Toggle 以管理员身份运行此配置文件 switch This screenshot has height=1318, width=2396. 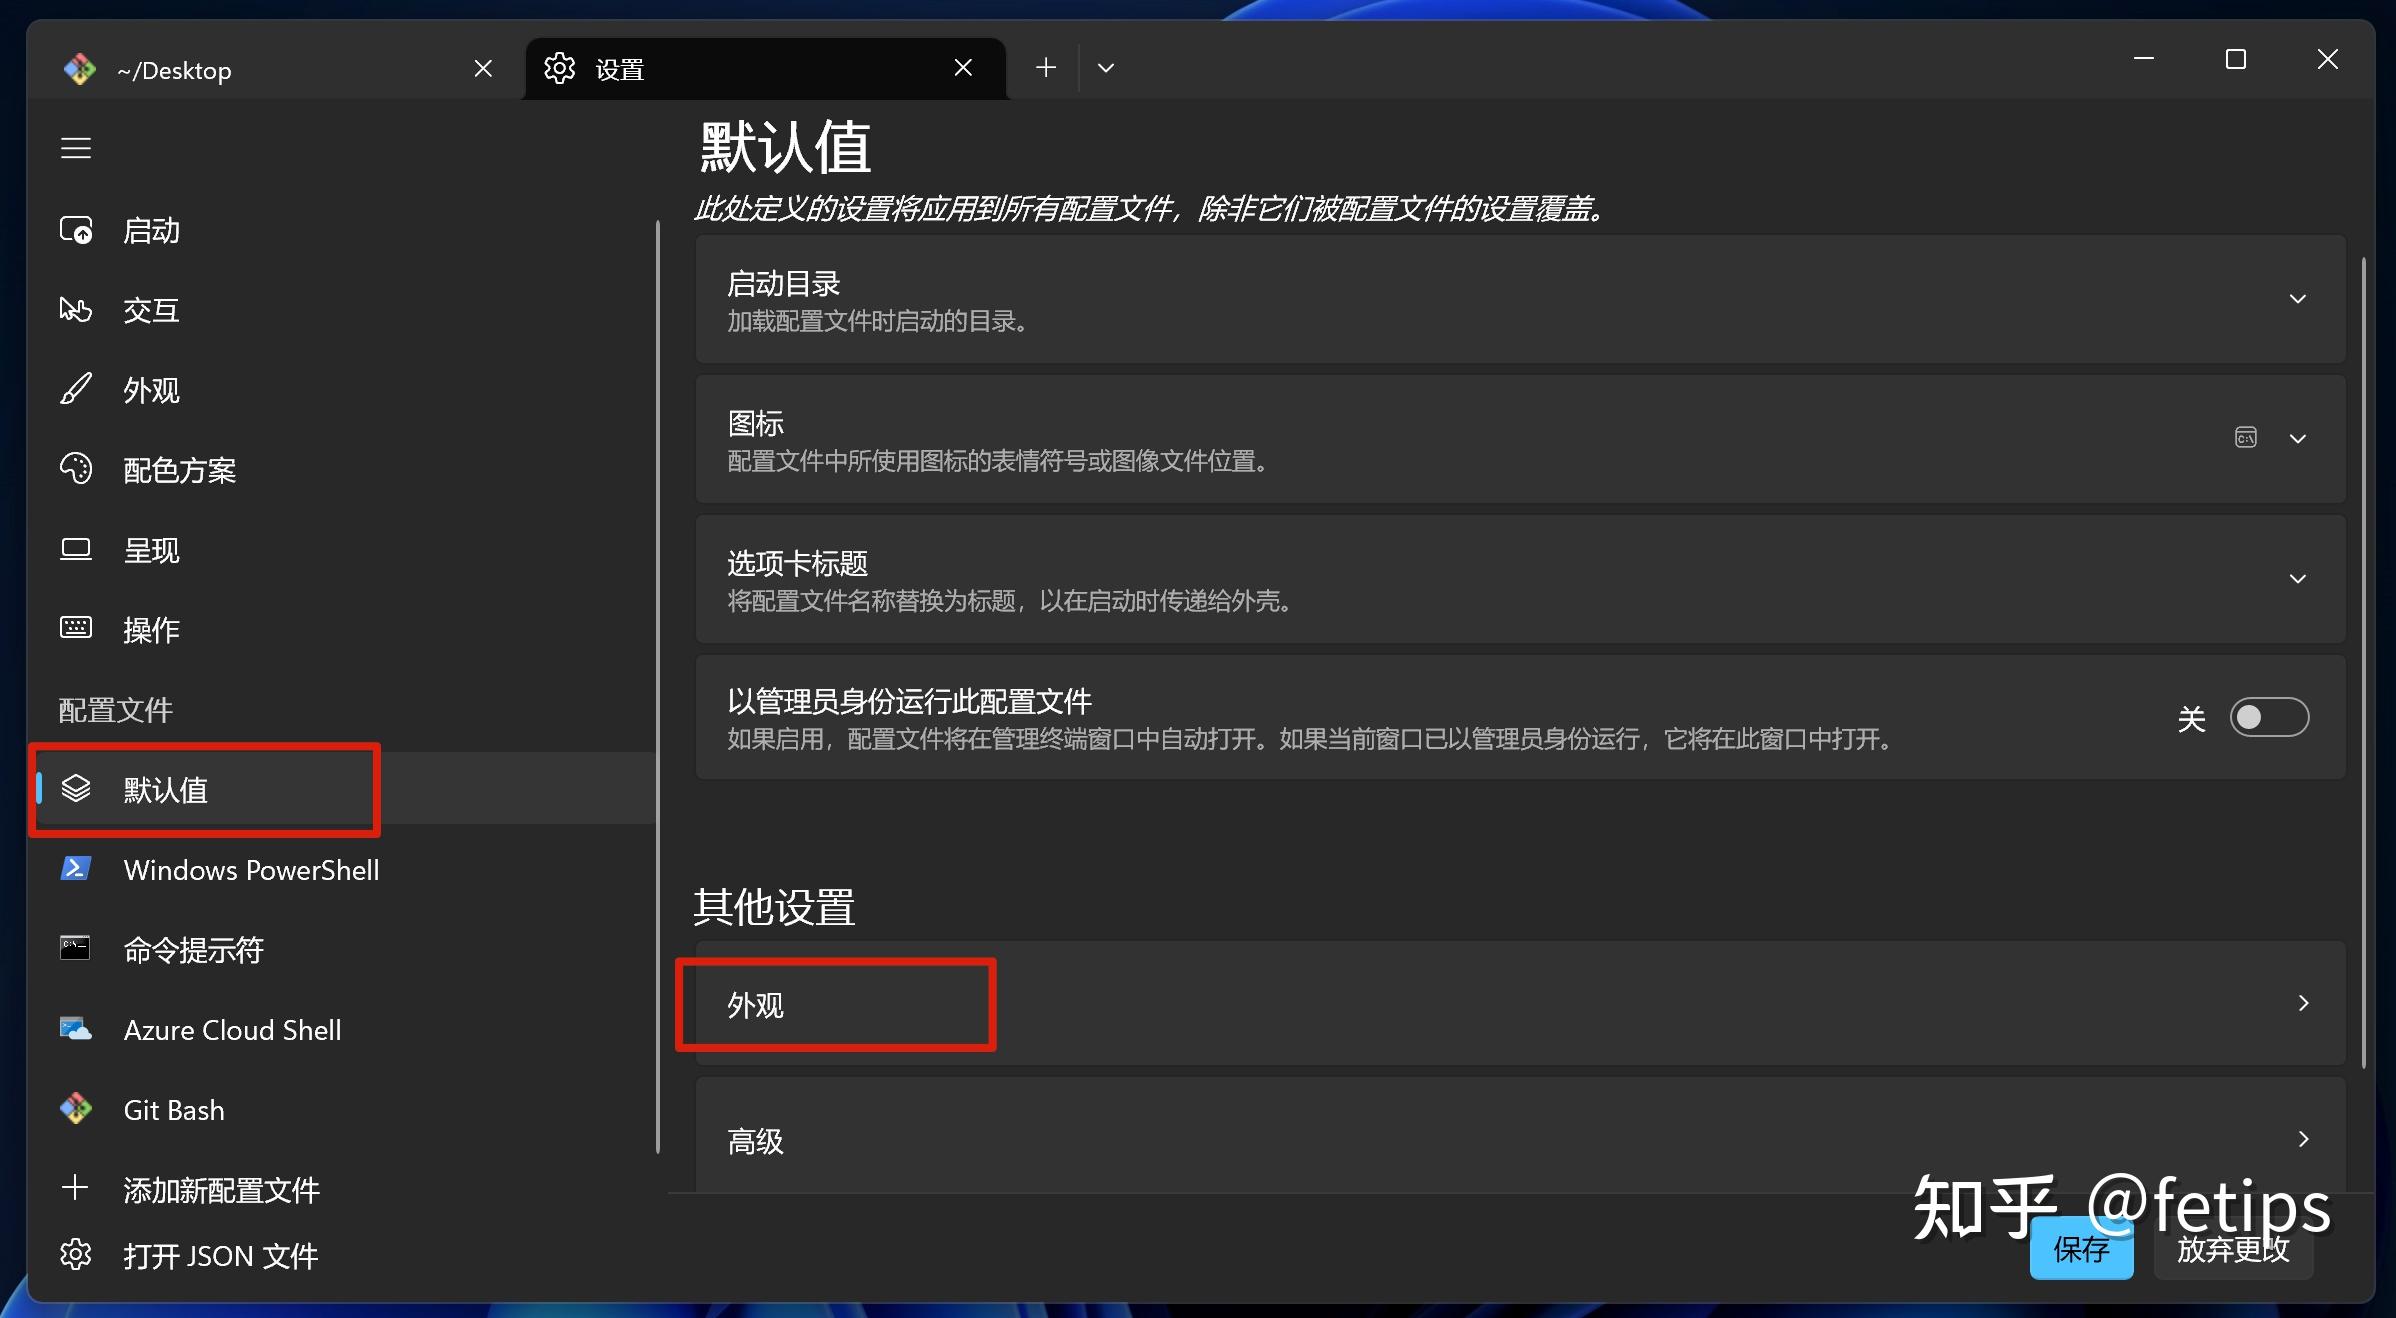[2268, 718]
